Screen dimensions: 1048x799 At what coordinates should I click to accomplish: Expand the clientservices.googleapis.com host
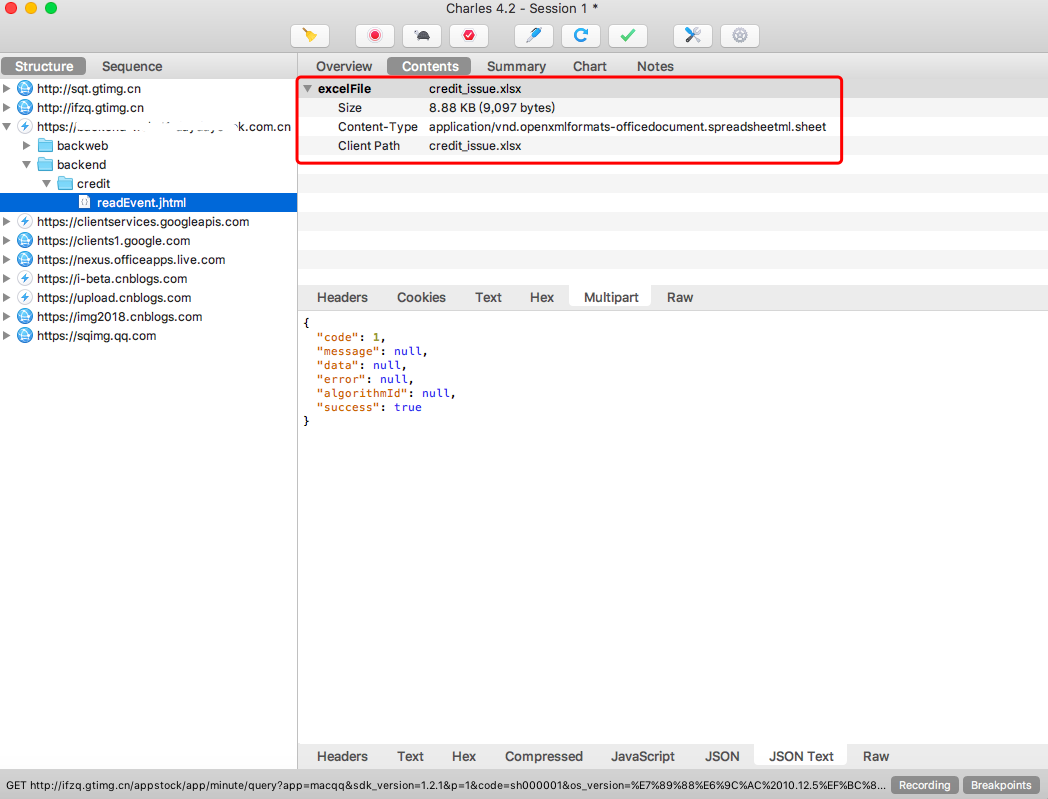[x=7, y=221]
